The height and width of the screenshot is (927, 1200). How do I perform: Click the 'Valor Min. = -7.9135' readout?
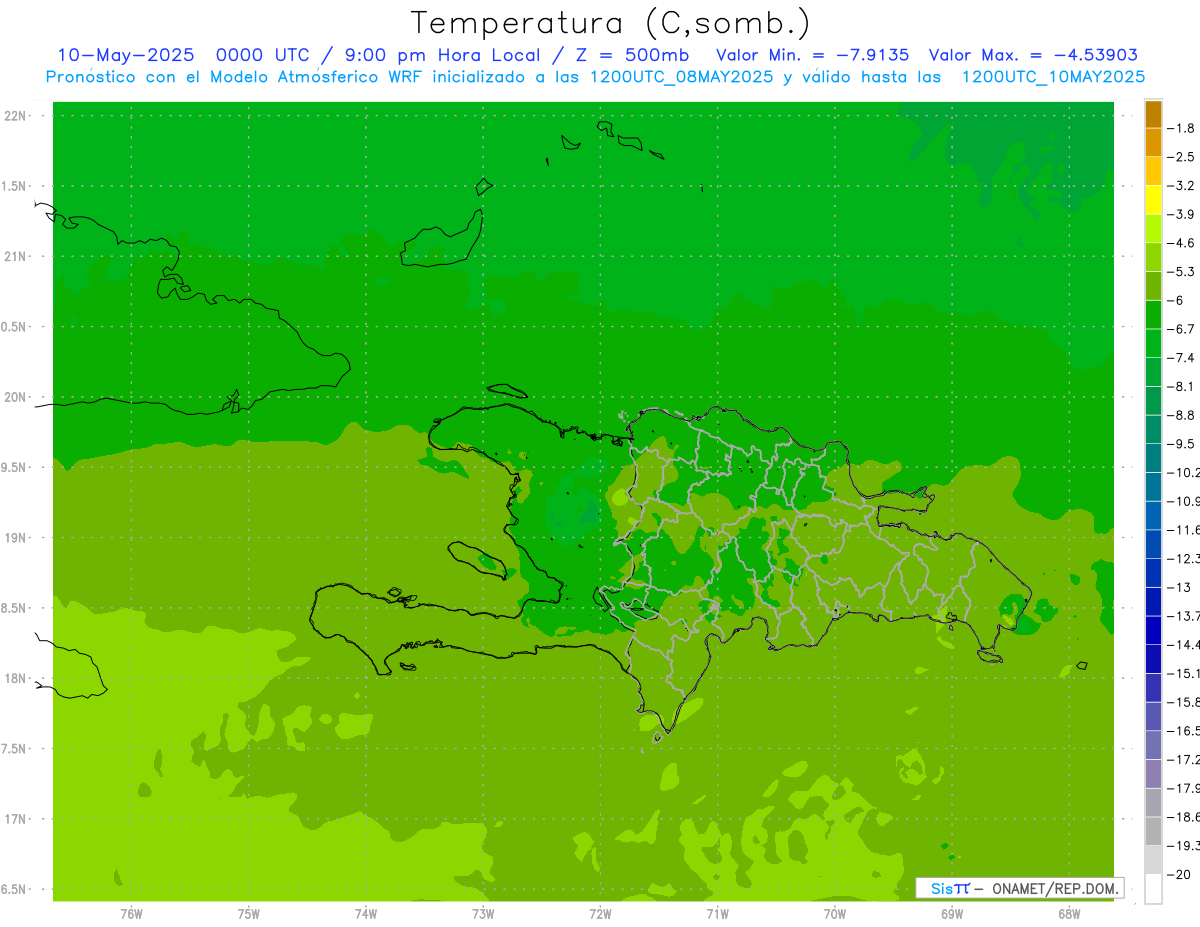(x=813, y=55)
